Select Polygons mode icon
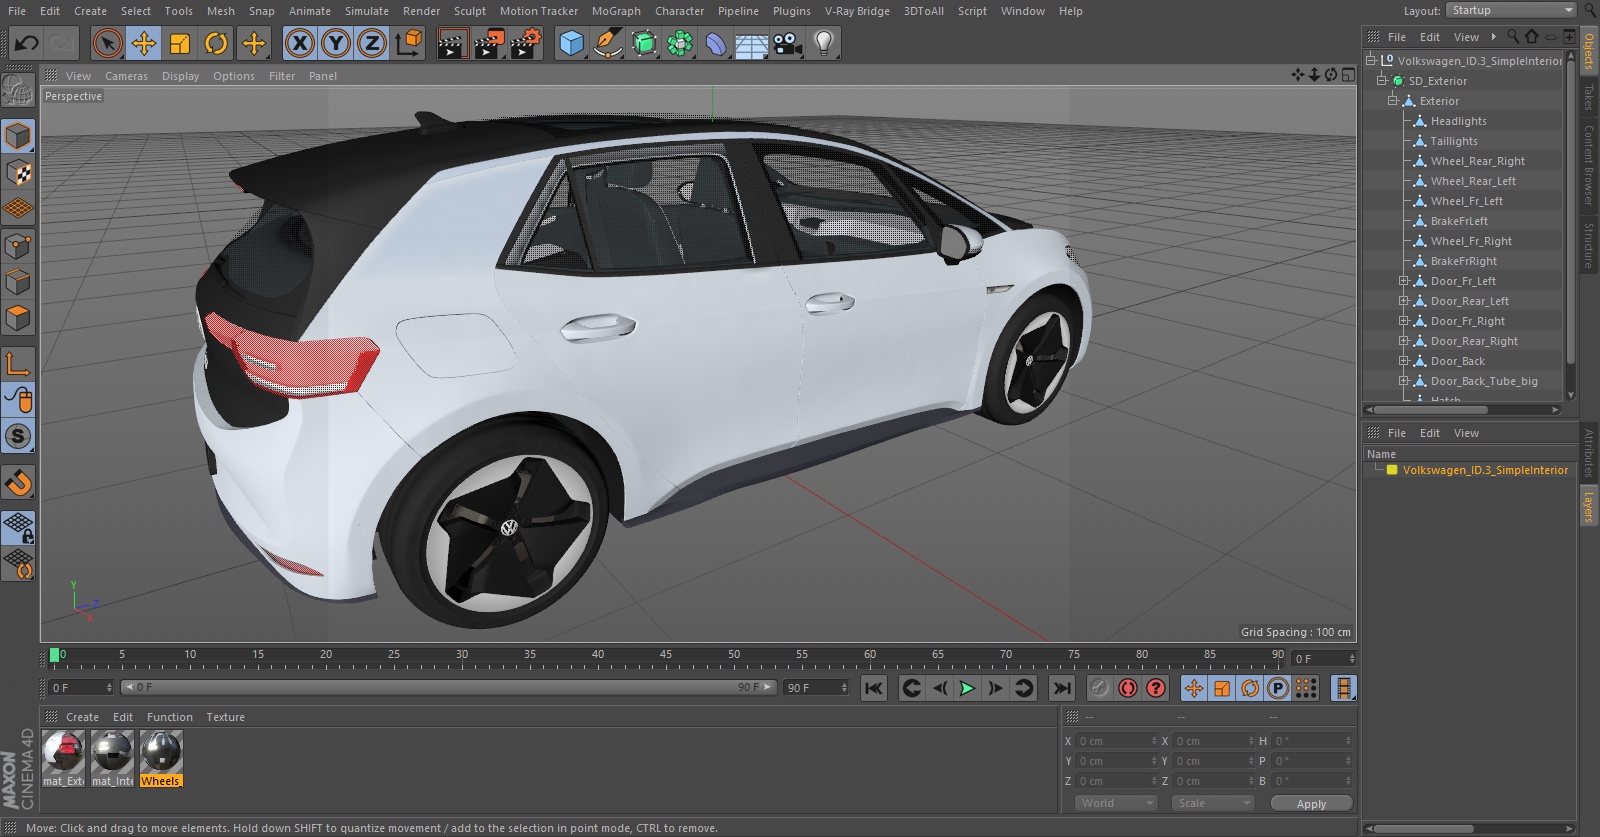Screen dimensions: 1600x837 [x=19, y=319]
